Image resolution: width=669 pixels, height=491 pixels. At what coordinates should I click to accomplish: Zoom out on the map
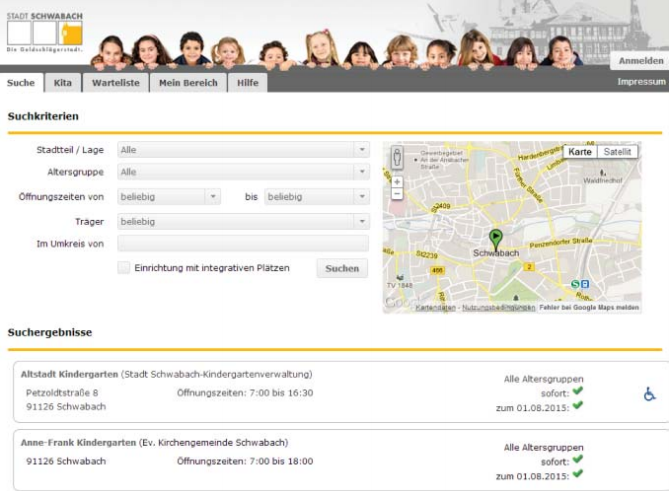click(x=397, y=194)
